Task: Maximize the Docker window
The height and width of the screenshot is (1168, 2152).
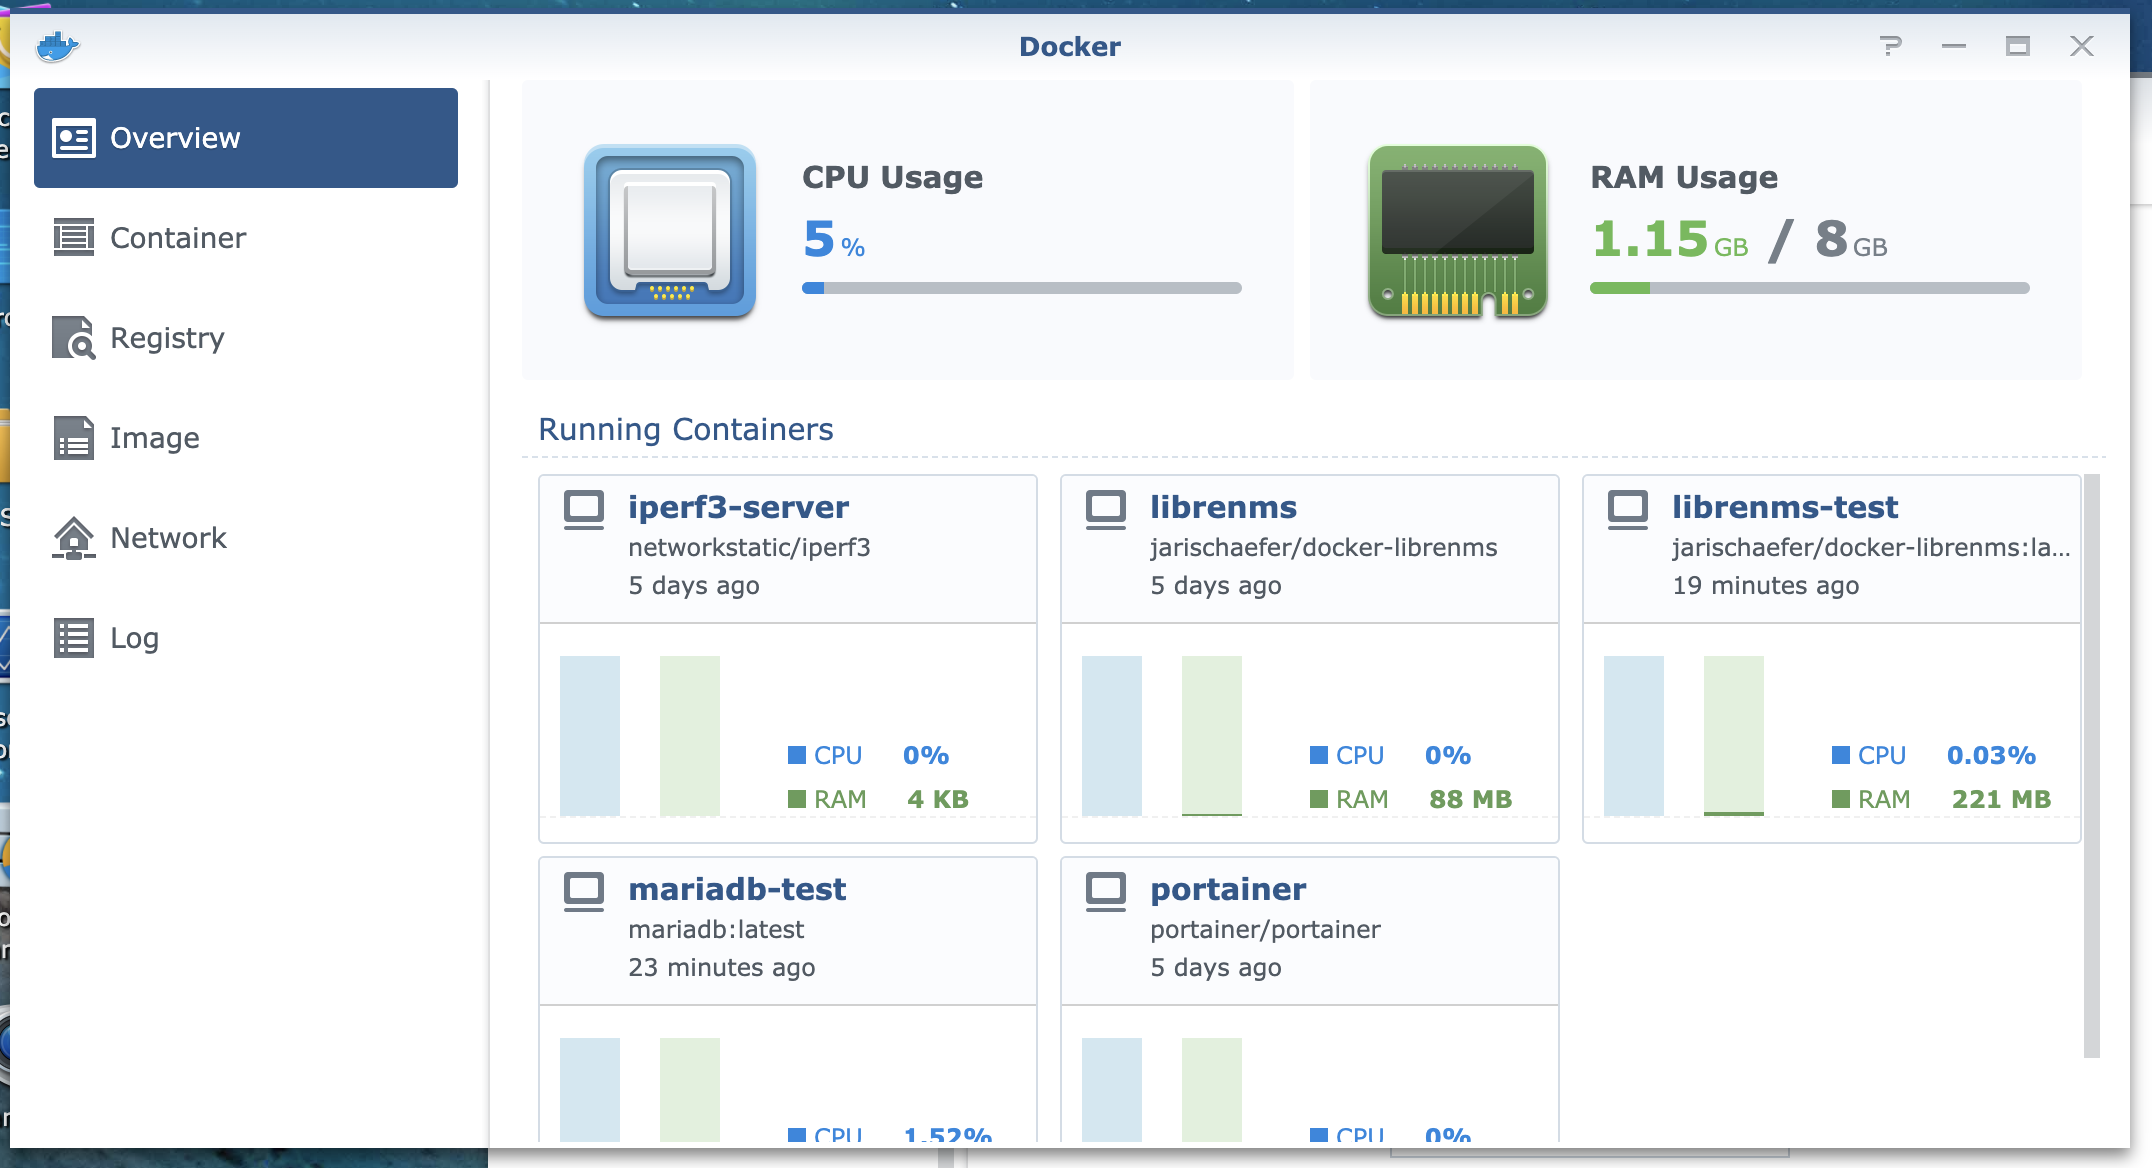Action: (2017, 46)
